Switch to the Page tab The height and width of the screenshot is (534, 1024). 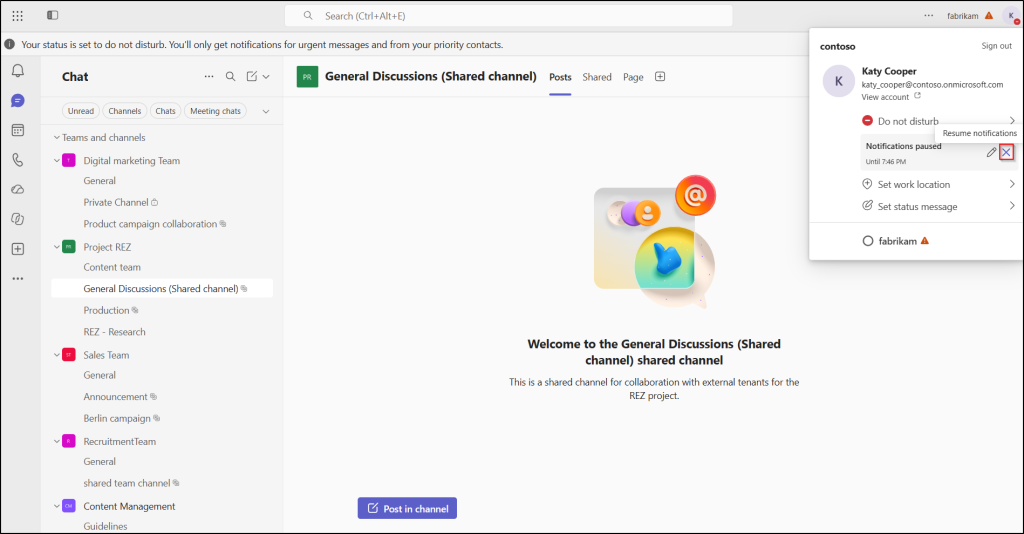(633, 77)
